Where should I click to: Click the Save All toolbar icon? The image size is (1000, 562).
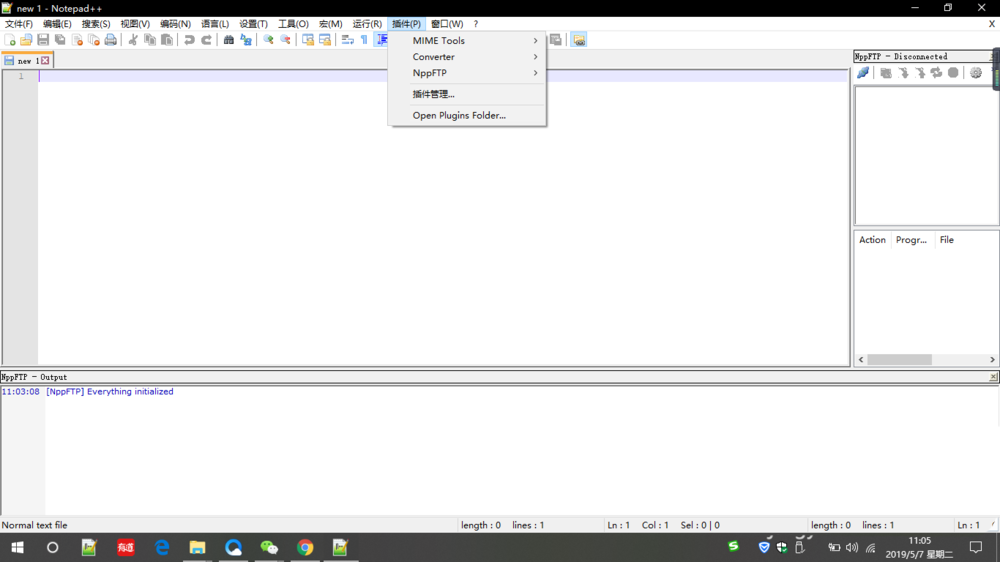60,40
